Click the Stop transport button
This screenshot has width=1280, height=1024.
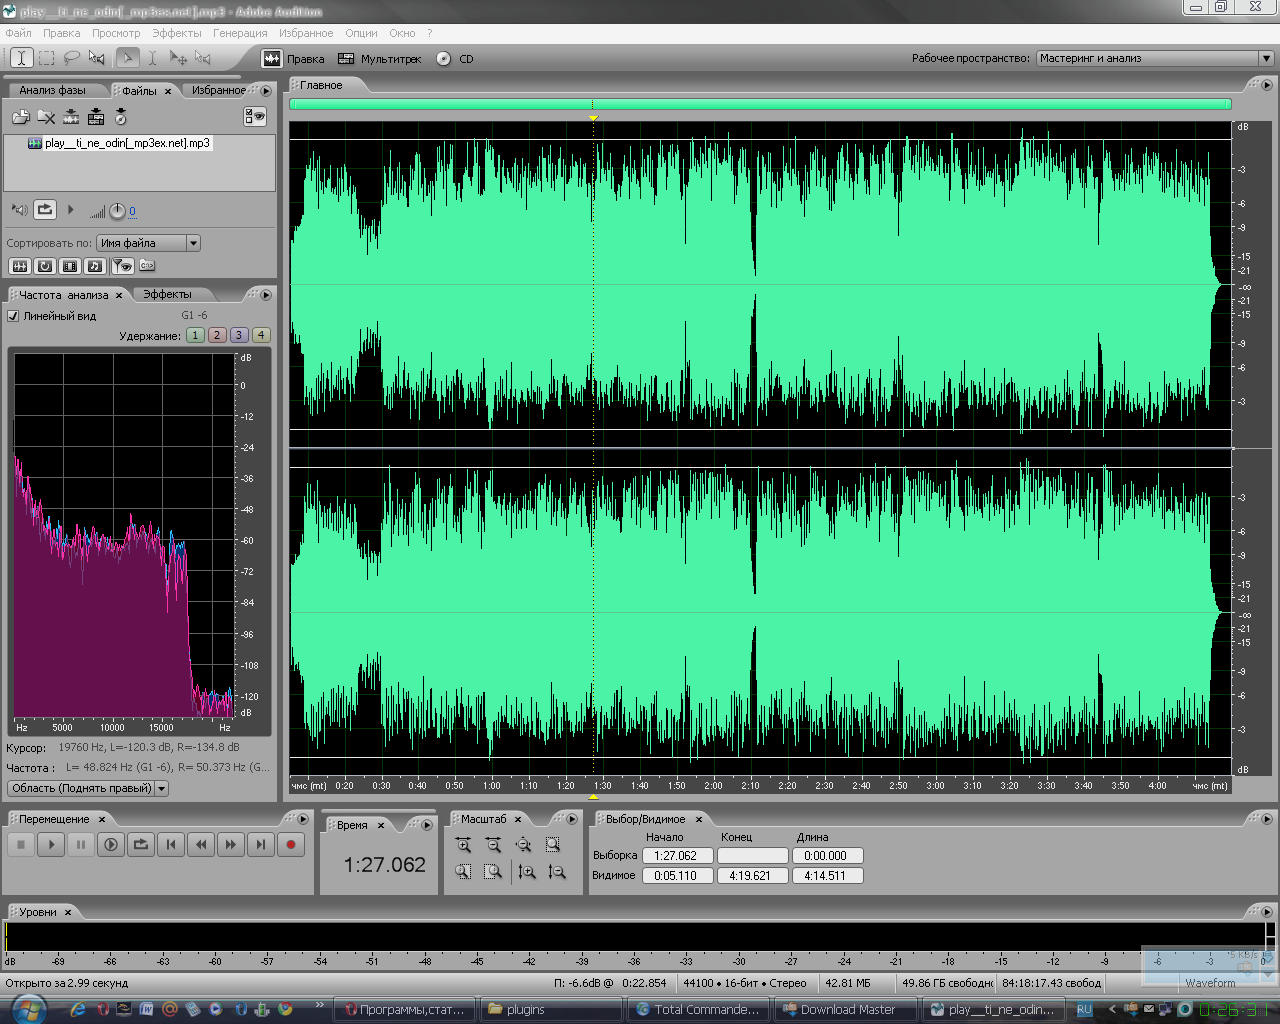[21, 845]
